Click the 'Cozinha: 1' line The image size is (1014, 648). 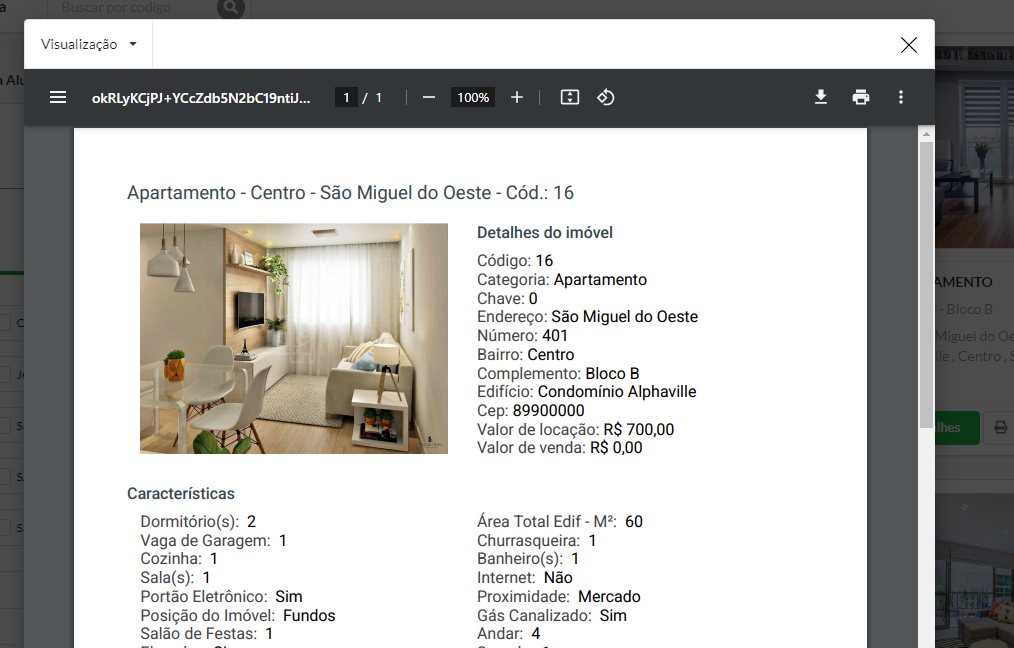pyautogui.click(x=179, y=559)
